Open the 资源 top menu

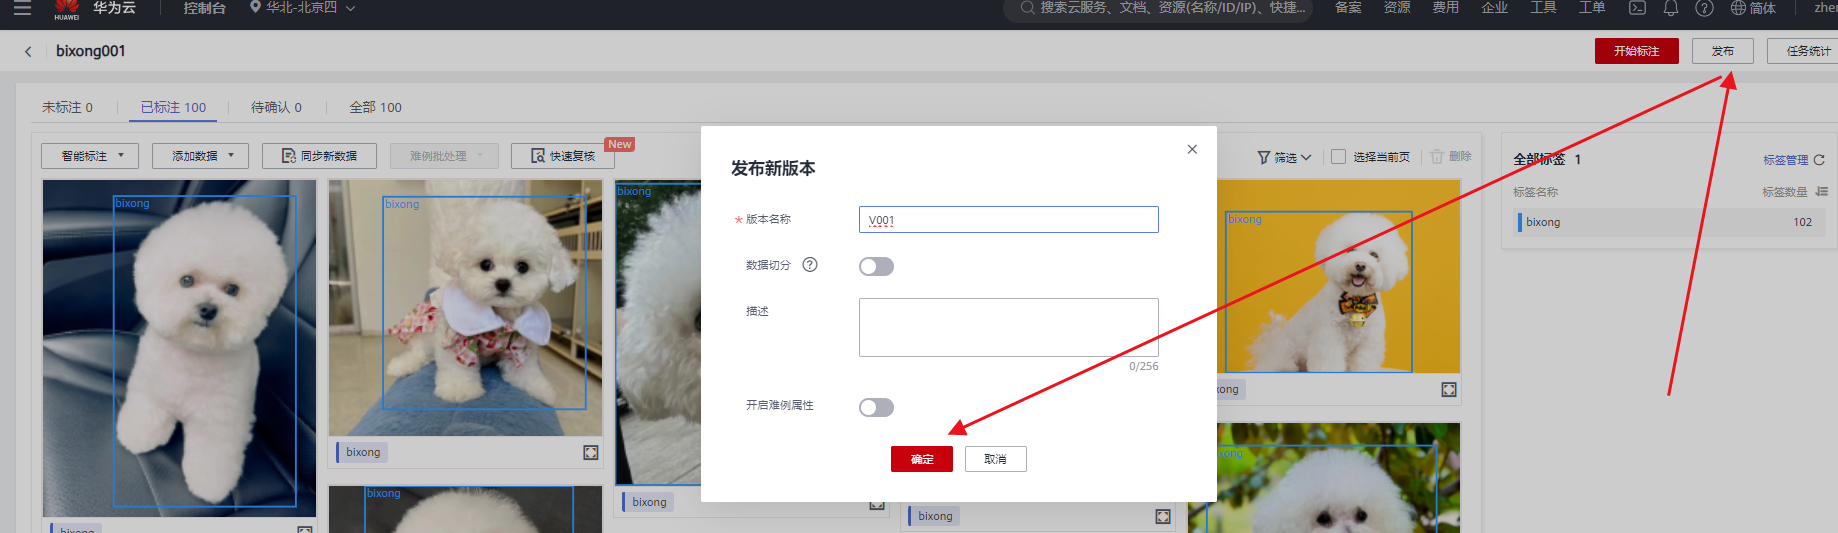point(1397,8)
